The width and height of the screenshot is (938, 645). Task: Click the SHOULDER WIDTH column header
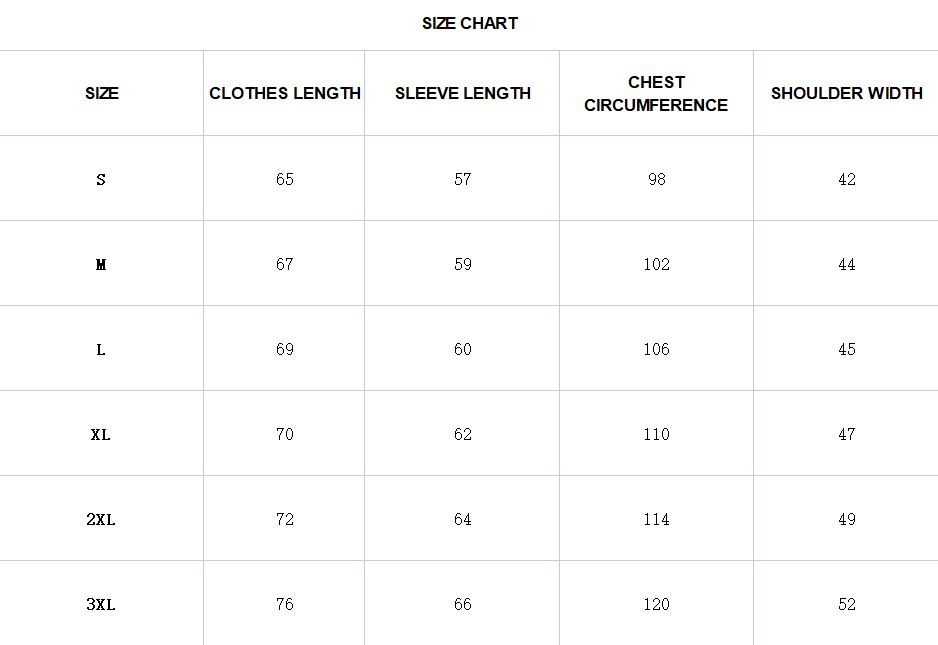click(x=847, y=93)
